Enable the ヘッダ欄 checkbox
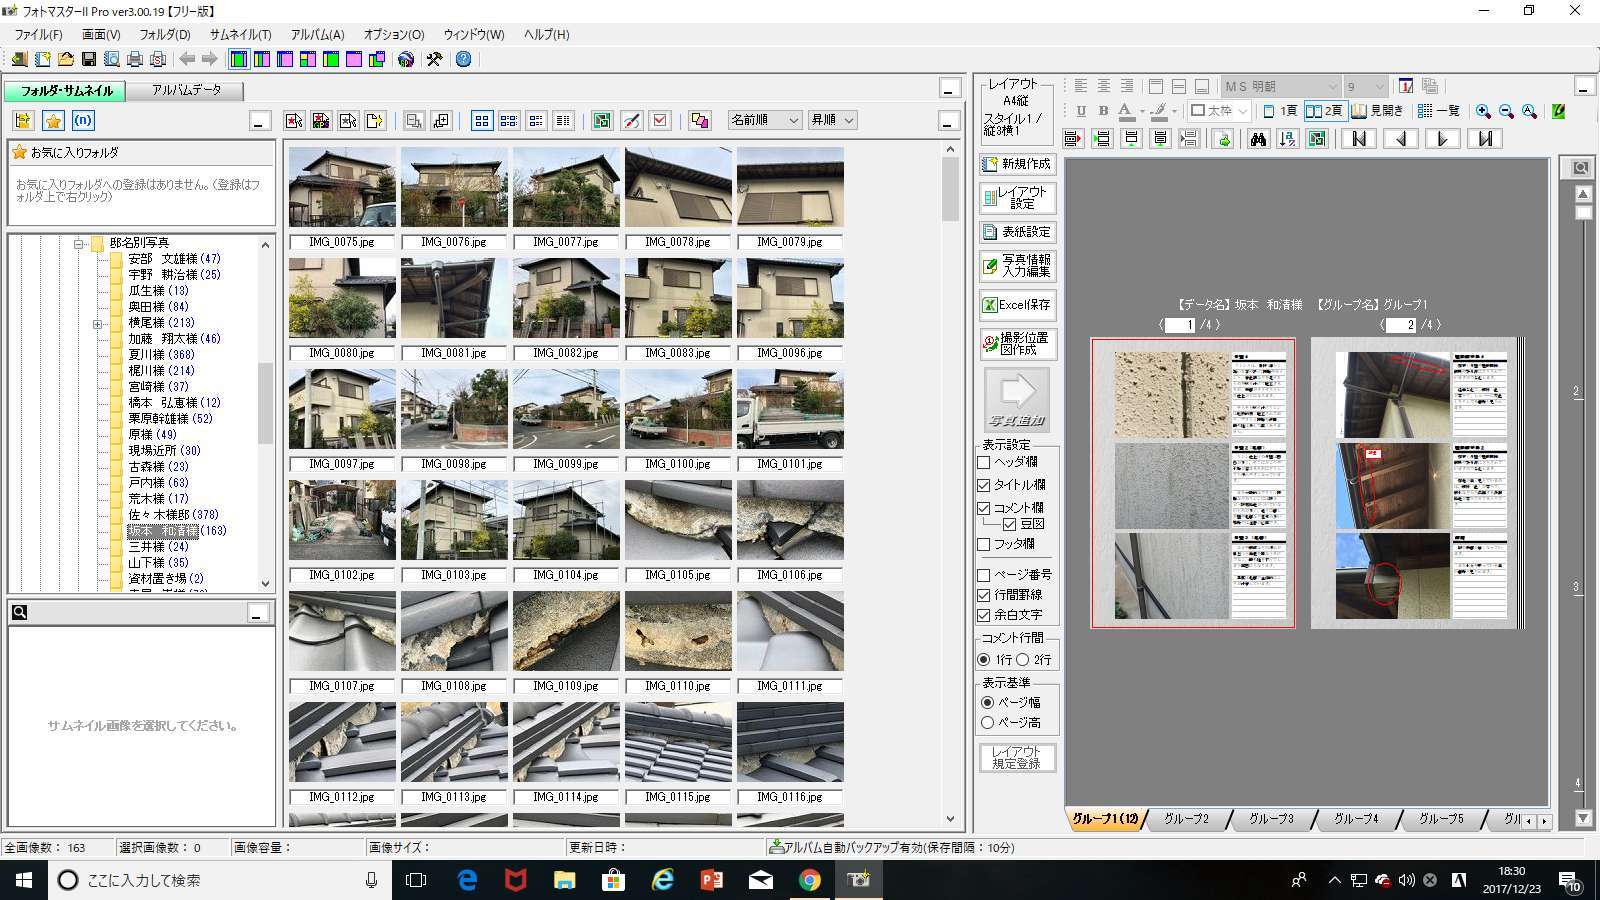Image resolution: width=1600 pixels, height=900 pixels. click(984, 462)
